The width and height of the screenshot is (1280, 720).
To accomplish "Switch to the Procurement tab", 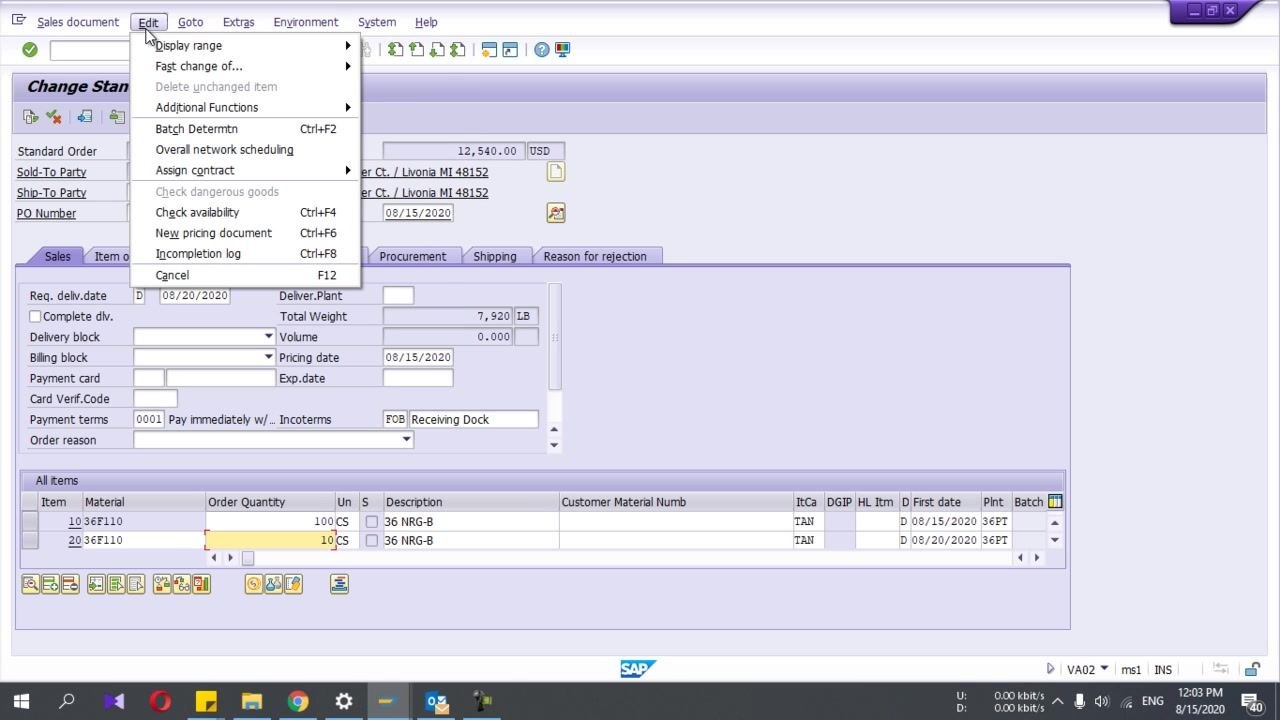I will [412, 256].
